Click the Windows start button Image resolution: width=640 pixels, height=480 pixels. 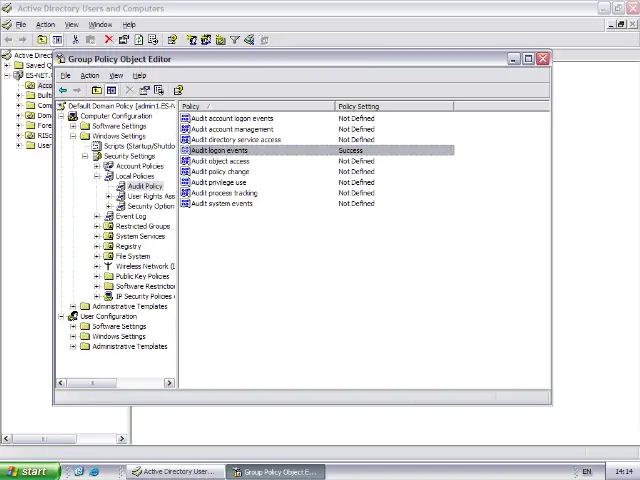click(x=30, y=471)
